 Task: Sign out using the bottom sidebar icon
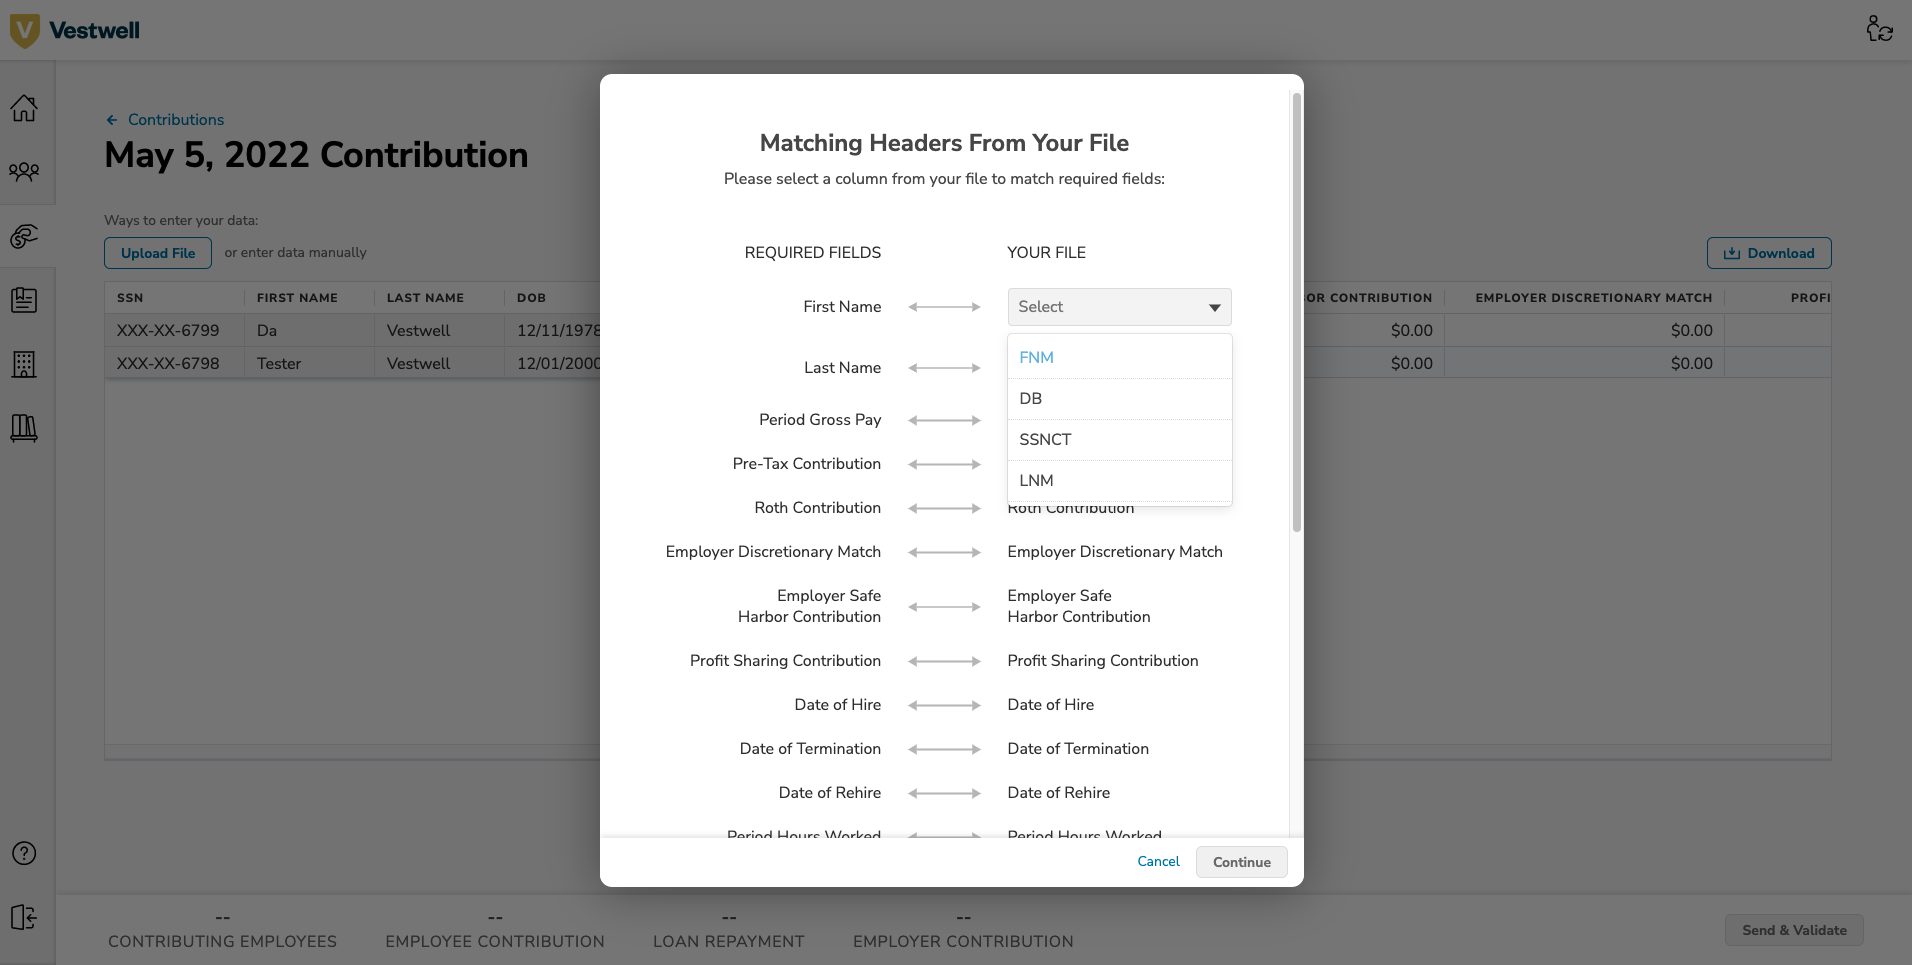click(x=24, y=917)
